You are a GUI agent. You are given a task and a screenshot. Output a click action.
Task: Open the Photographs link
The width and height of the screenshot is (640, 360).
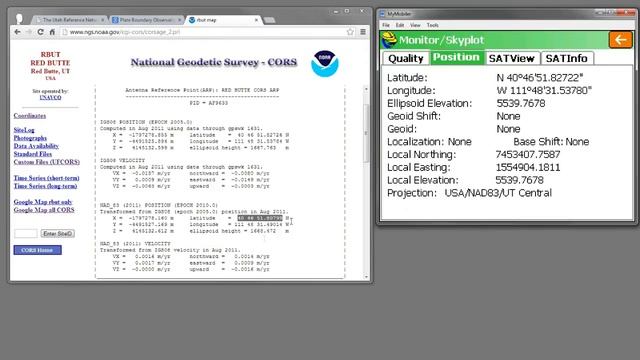click(30, 138)
